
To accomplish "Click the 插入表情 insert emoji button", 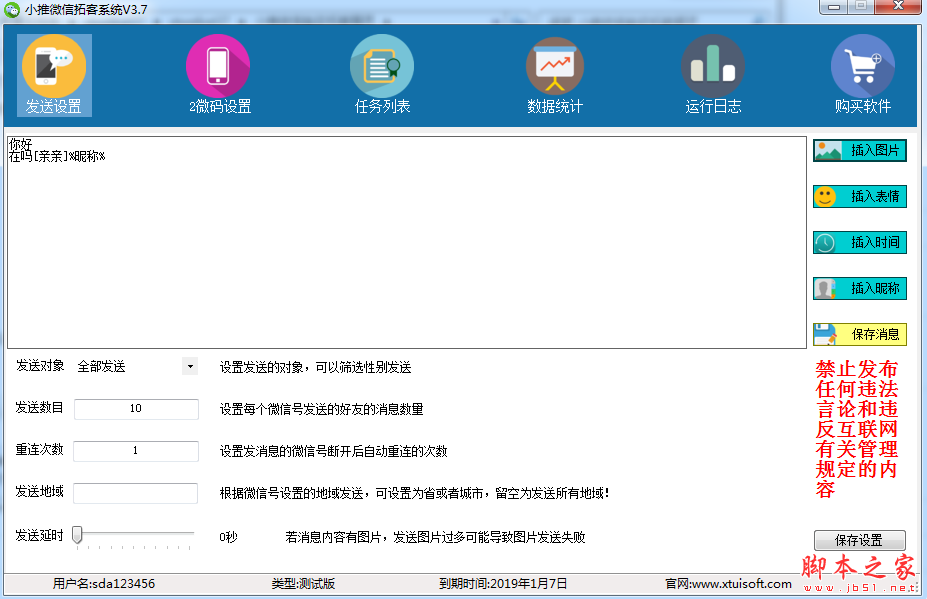I will point(860,196).
